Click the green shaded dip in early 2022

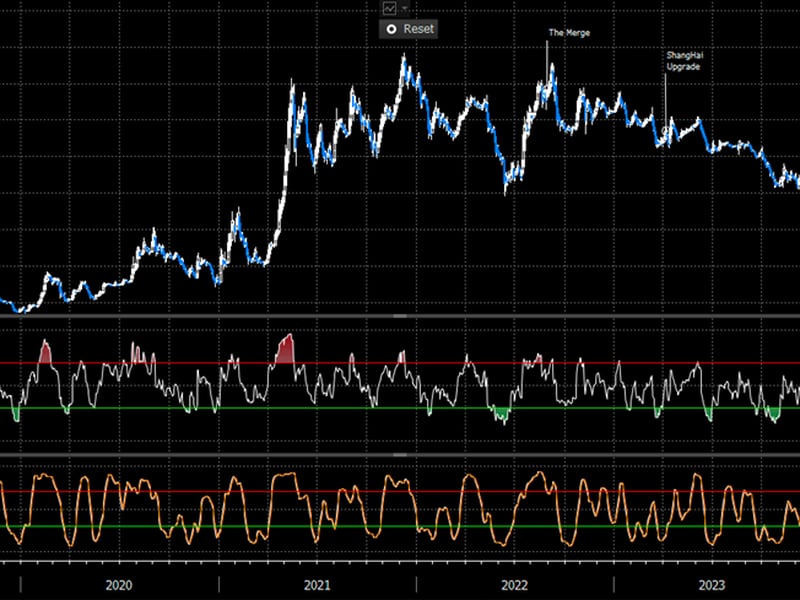(x=501, y=414)
